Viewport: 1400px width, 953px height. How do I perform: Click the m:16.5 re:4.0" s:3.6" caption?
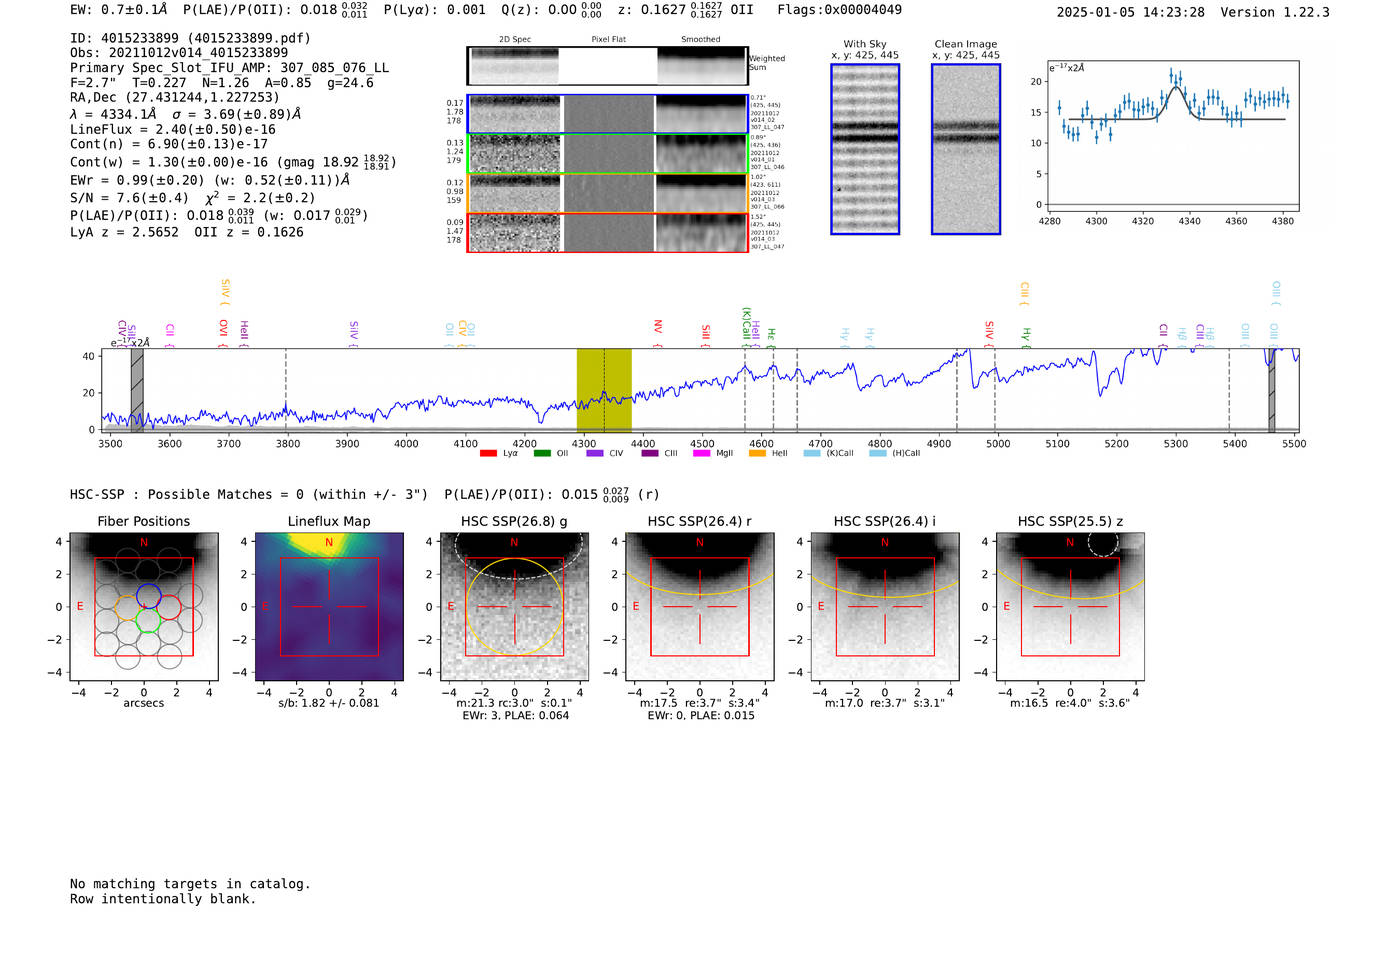[1070, 703]
